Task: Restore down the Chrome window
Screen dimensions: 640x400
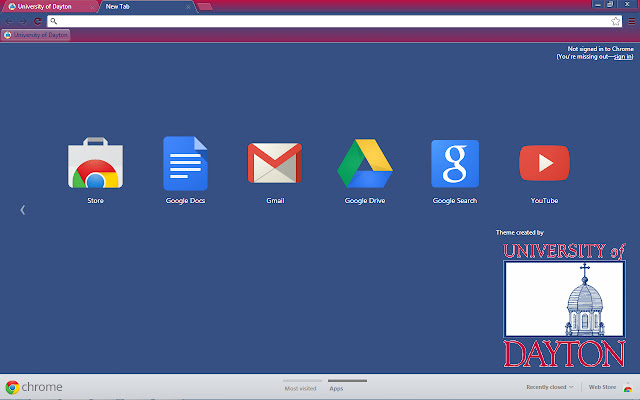Action: pos(610,4)
